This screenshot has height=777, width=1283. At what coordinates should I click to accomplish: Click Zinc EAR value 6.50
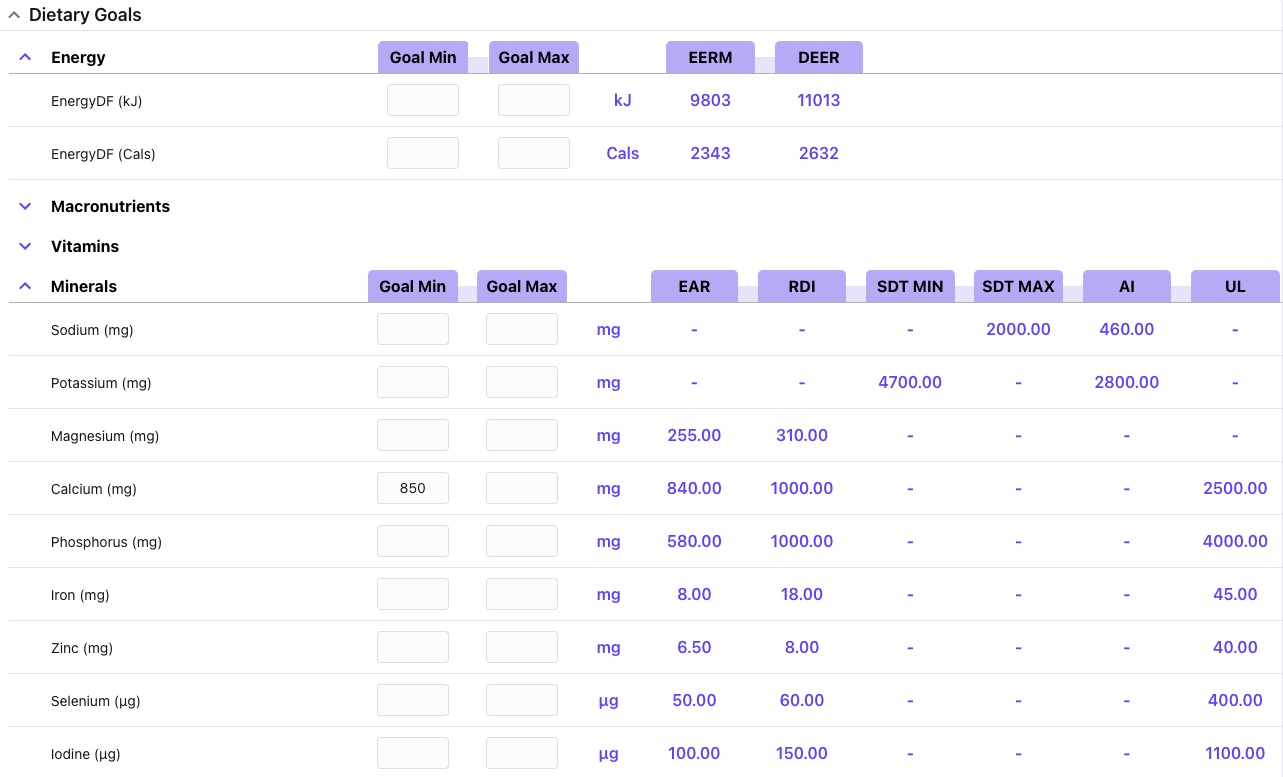pyautogui.click(x=694, y=647)
